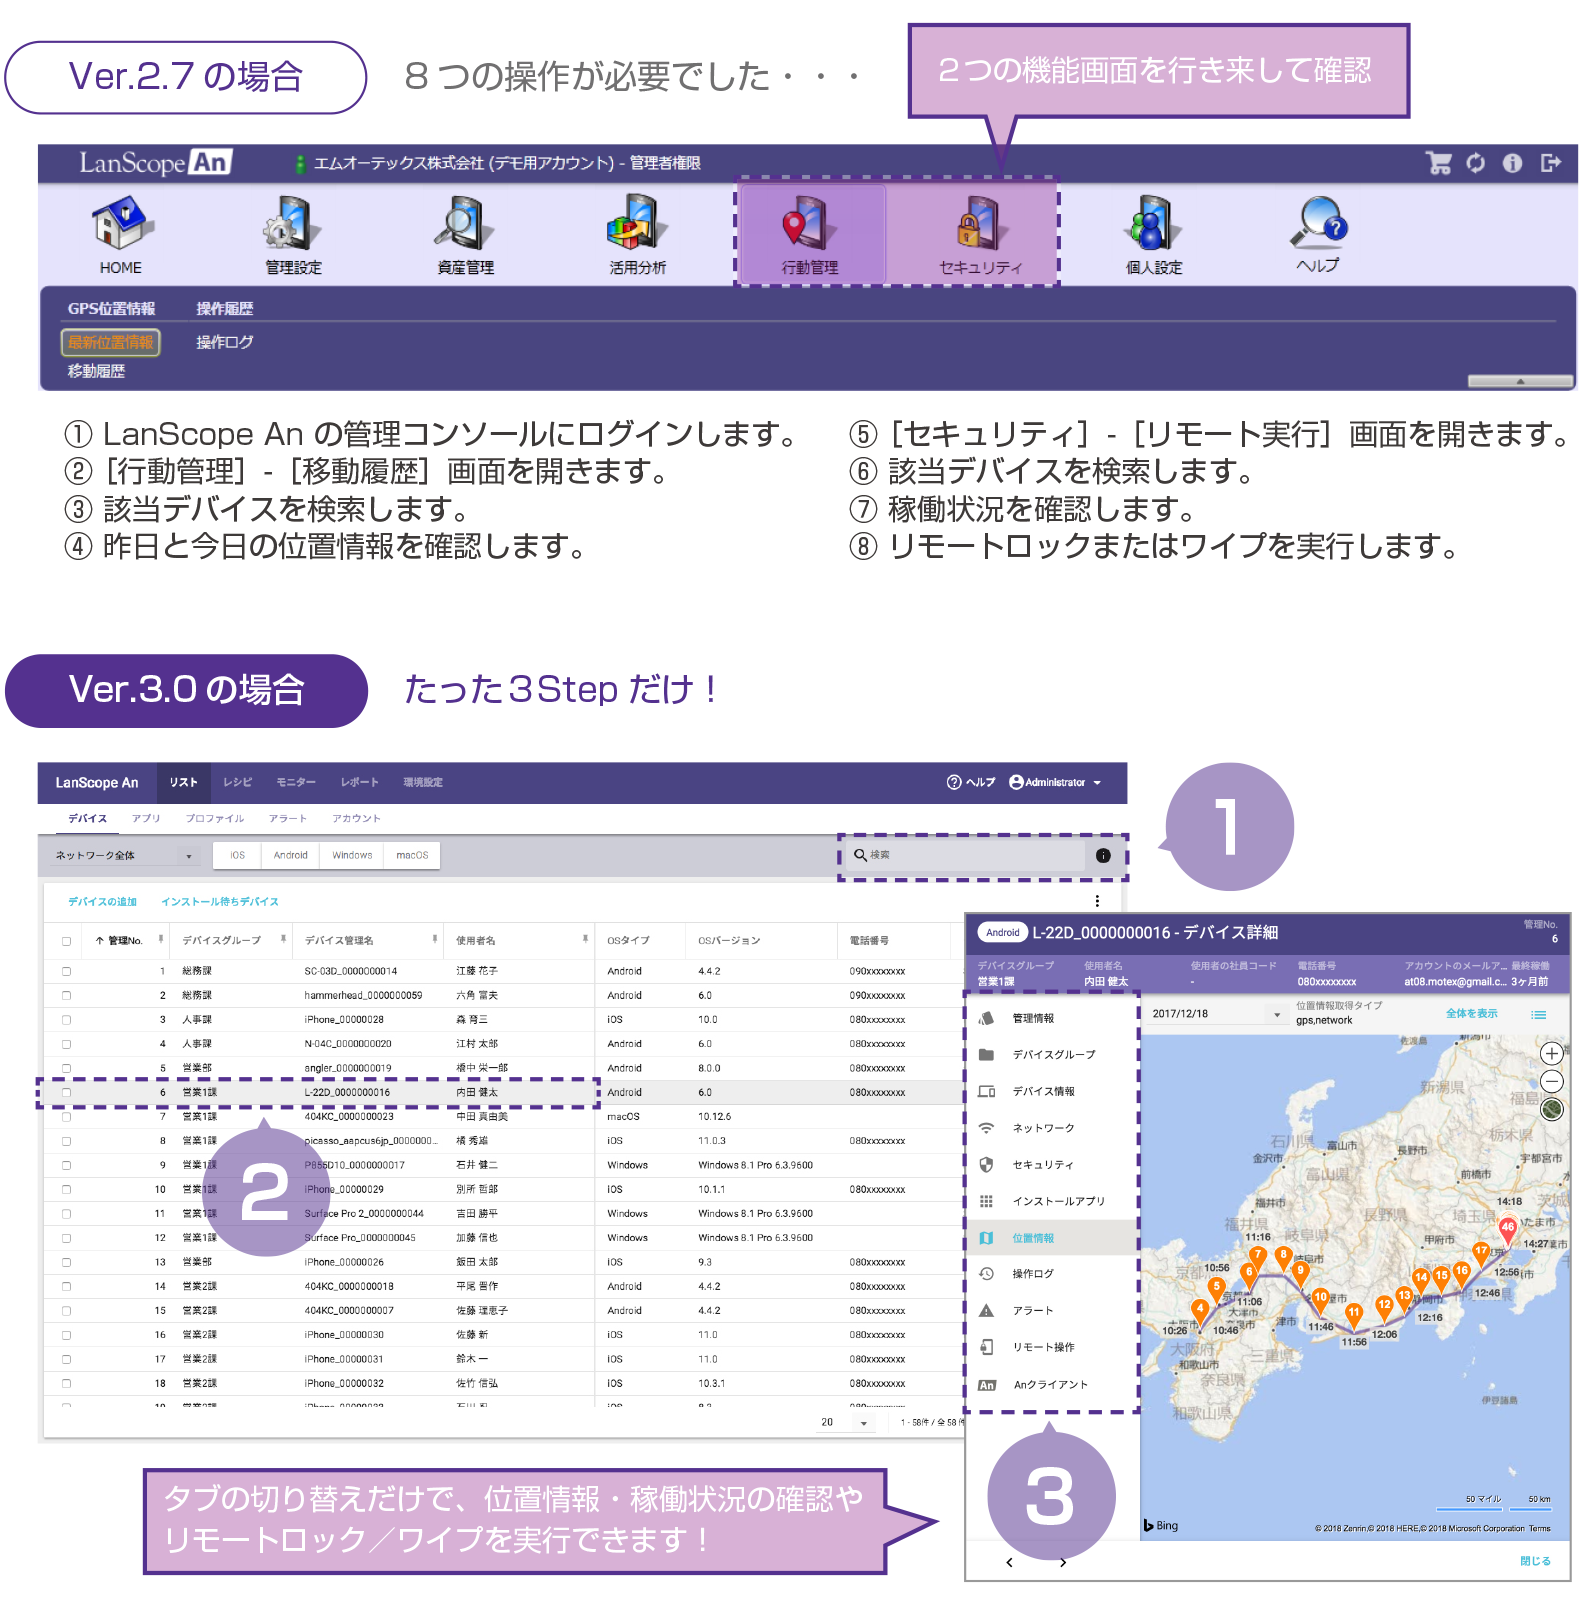Switch to the 環境設定 tab

coord(423,782)
